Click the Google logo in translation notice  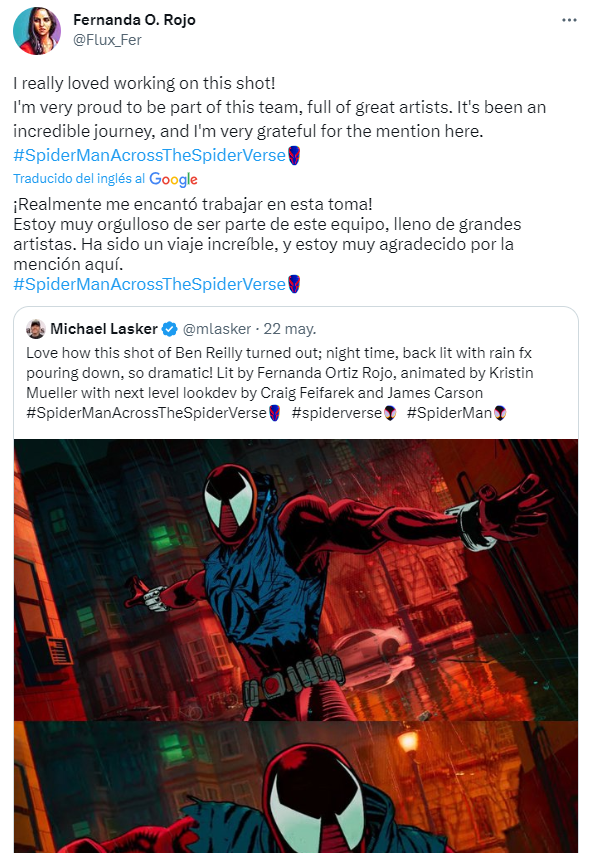click(x=173, y=179)
